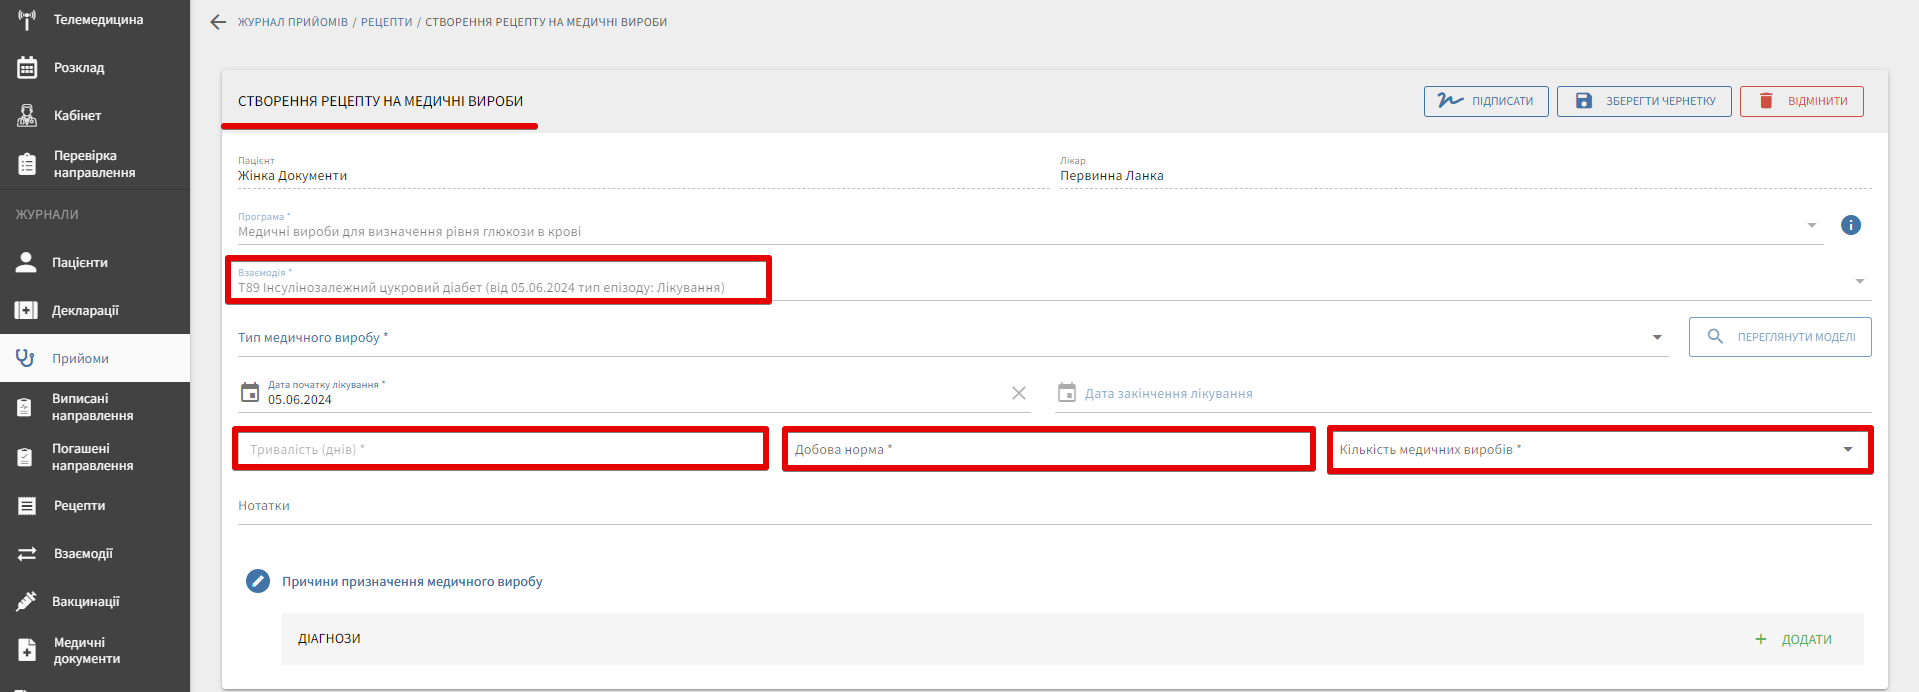Open the Тип медичного виробу dropdown
The image size is (1919, 692).
[x=1657, y=338]
